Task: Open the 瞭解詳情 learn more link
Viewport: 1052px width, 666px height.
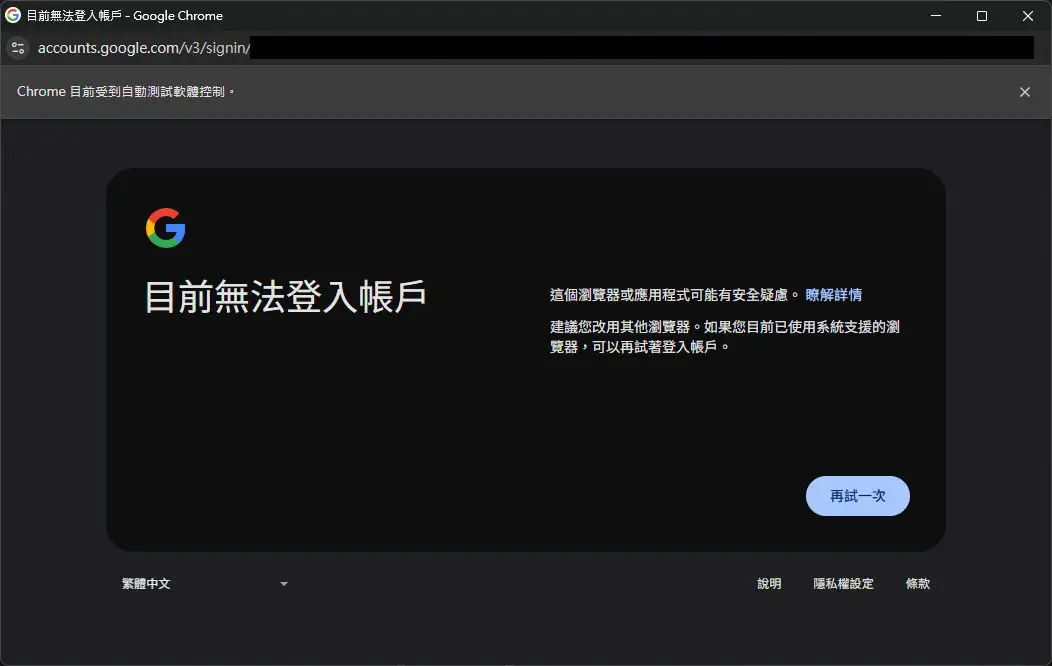Action: (x=833, y=294)
